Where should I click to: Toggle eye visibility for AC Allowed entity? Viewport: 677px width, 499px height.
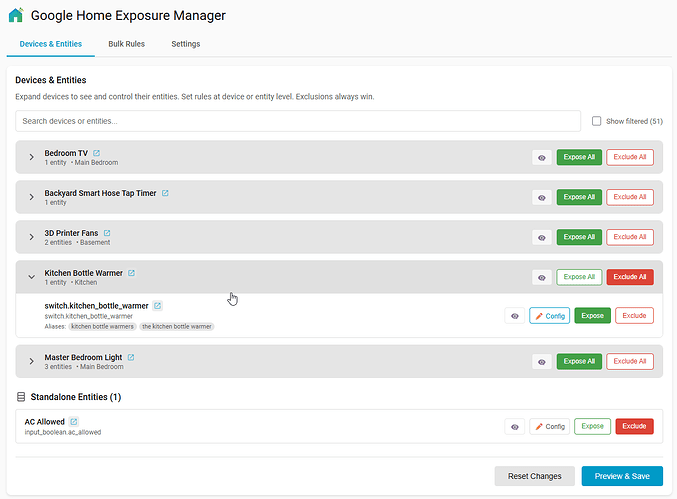515,427
